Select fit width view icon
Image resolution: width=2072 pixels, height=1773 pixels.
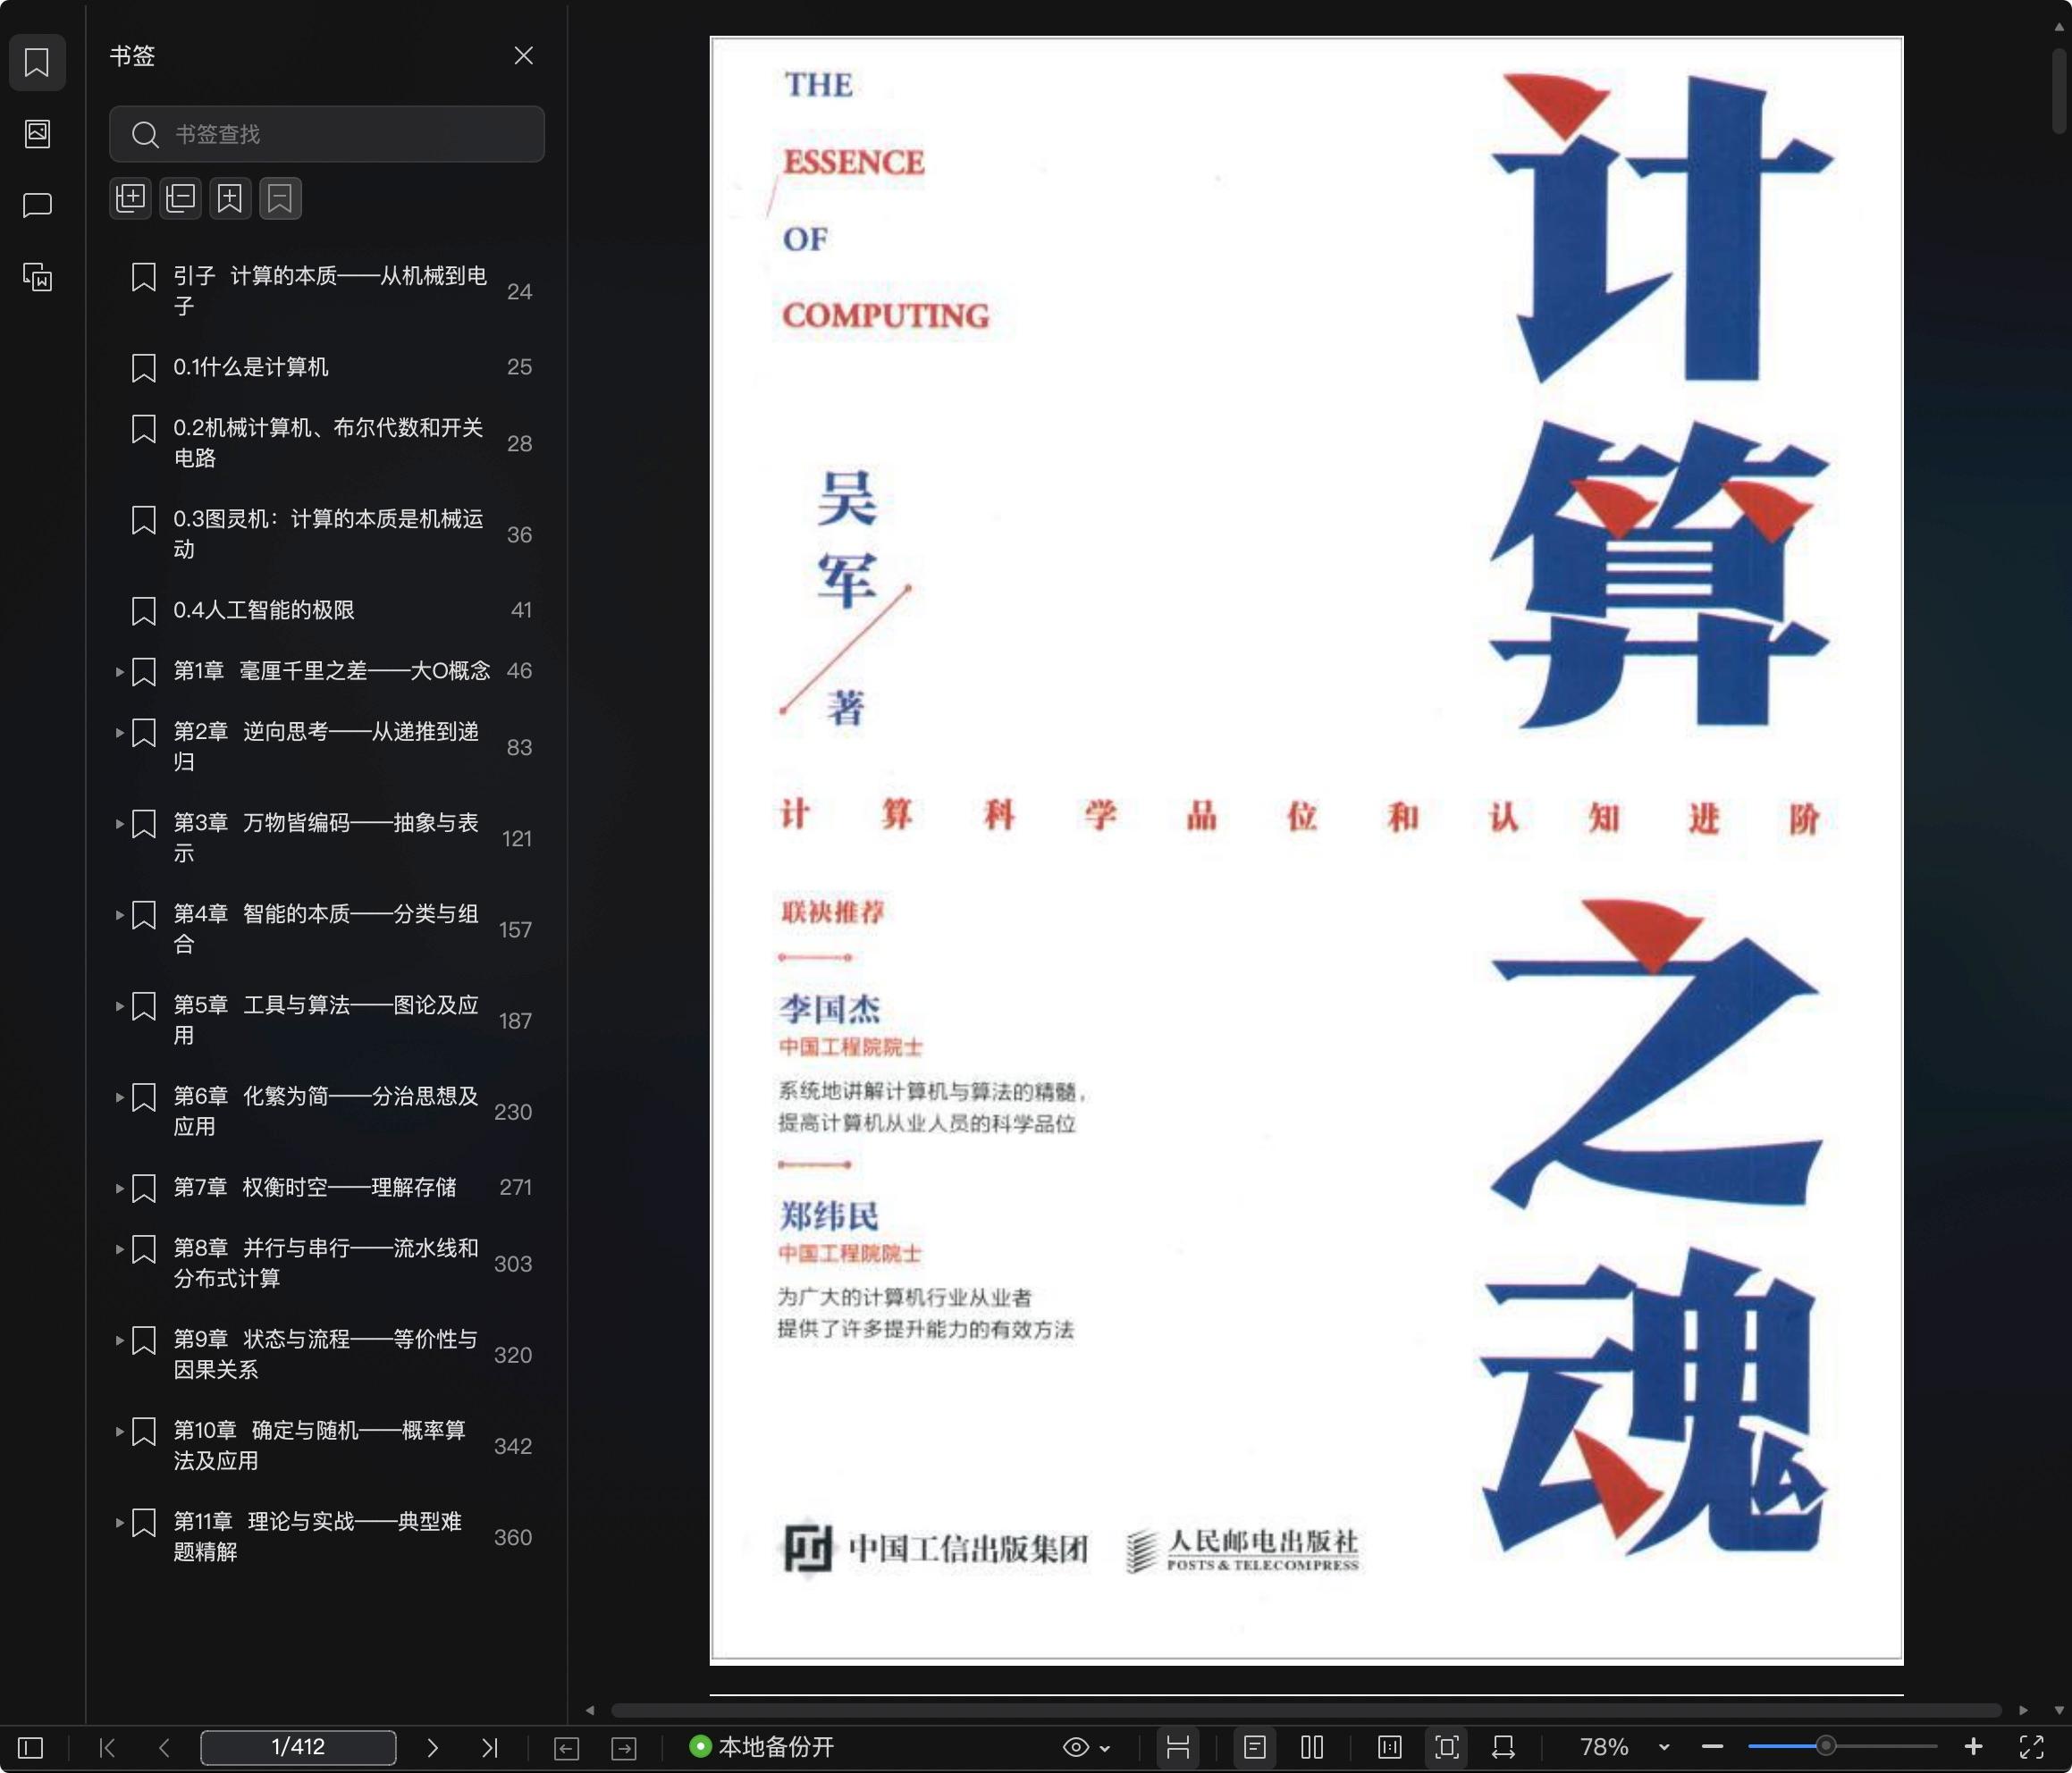1503,1747
